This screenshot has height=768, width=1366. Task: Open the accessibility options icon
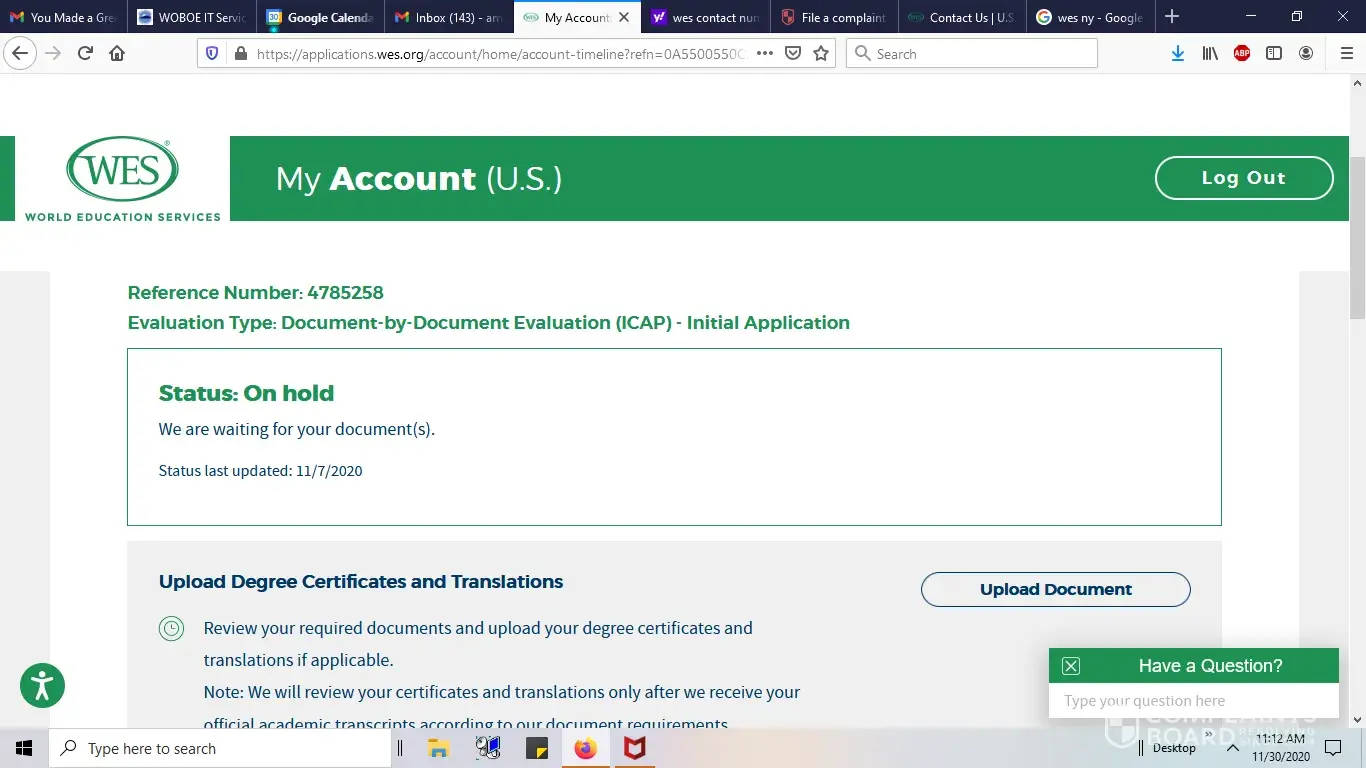click(x=42, y=686)
